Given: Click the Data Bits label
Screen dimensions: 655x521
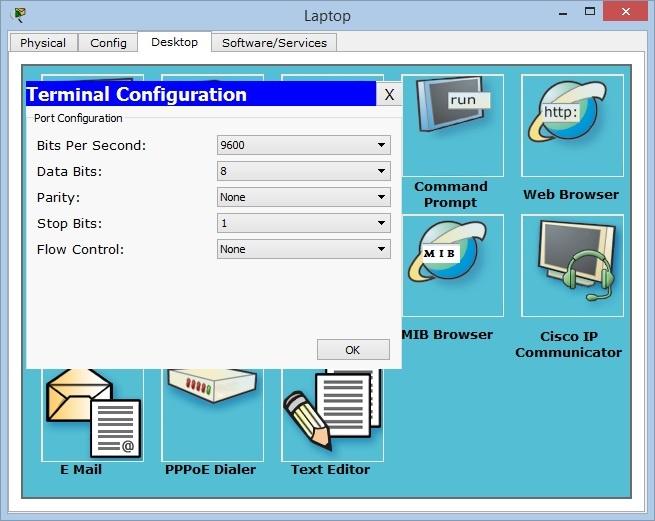Looking at the screenshot, I should point(69,171).
